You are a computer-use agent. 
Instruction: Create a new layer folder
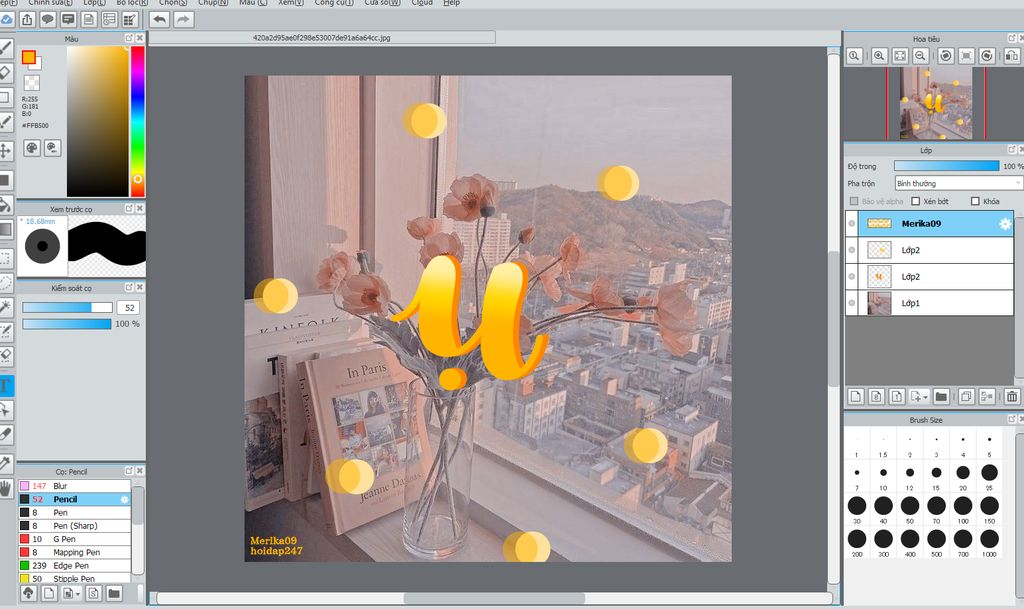941,396
